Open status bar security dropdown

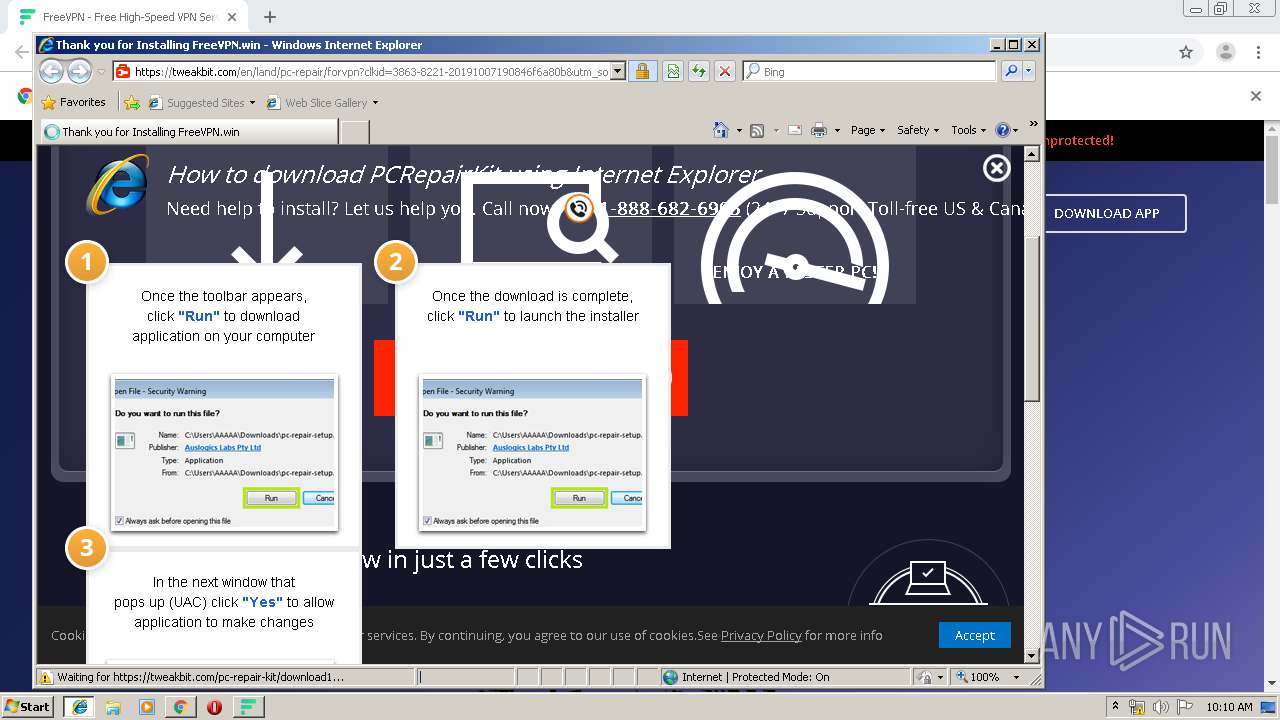(941, 677)
